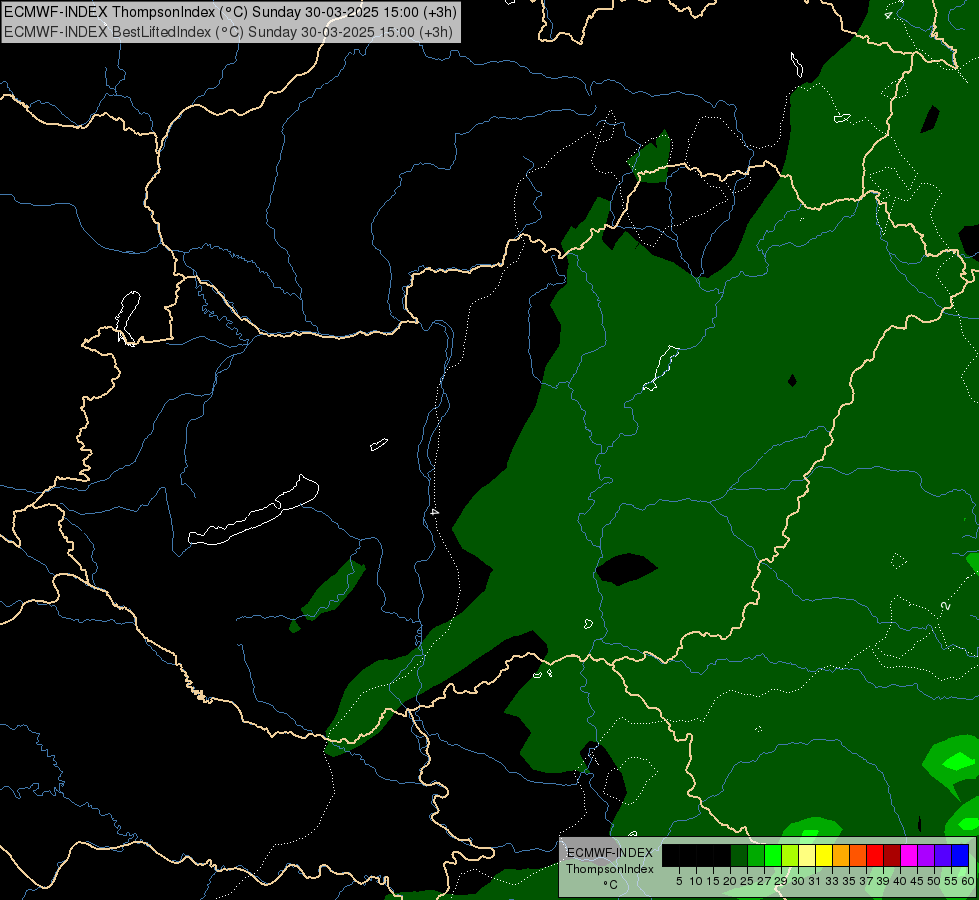Image resolution: width=979 pixels, height=900 pixels.
Task: Click legend scale value 55
Action: [950, 881]
